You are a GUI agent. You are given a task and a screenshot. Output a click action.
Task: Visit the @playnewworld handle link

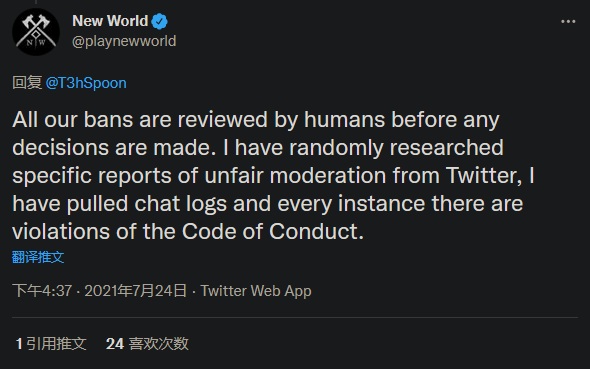[124, 41]
